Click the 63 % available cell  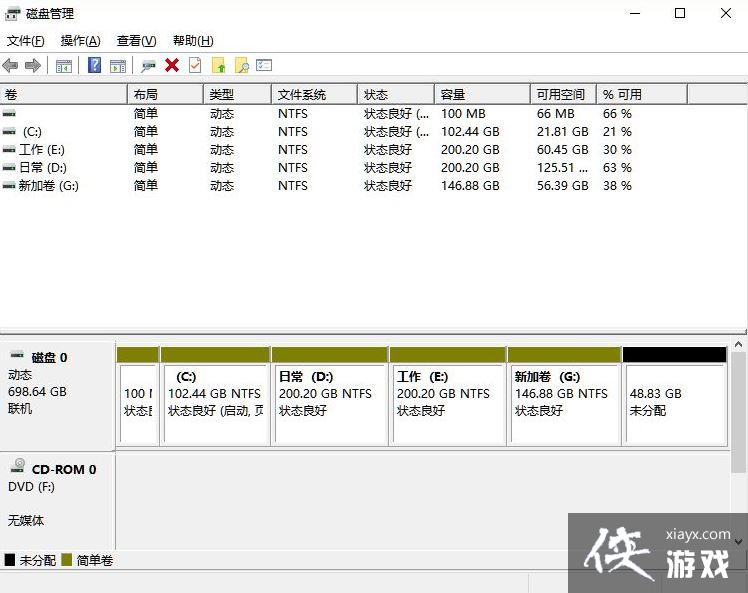[x=617, y=168]
